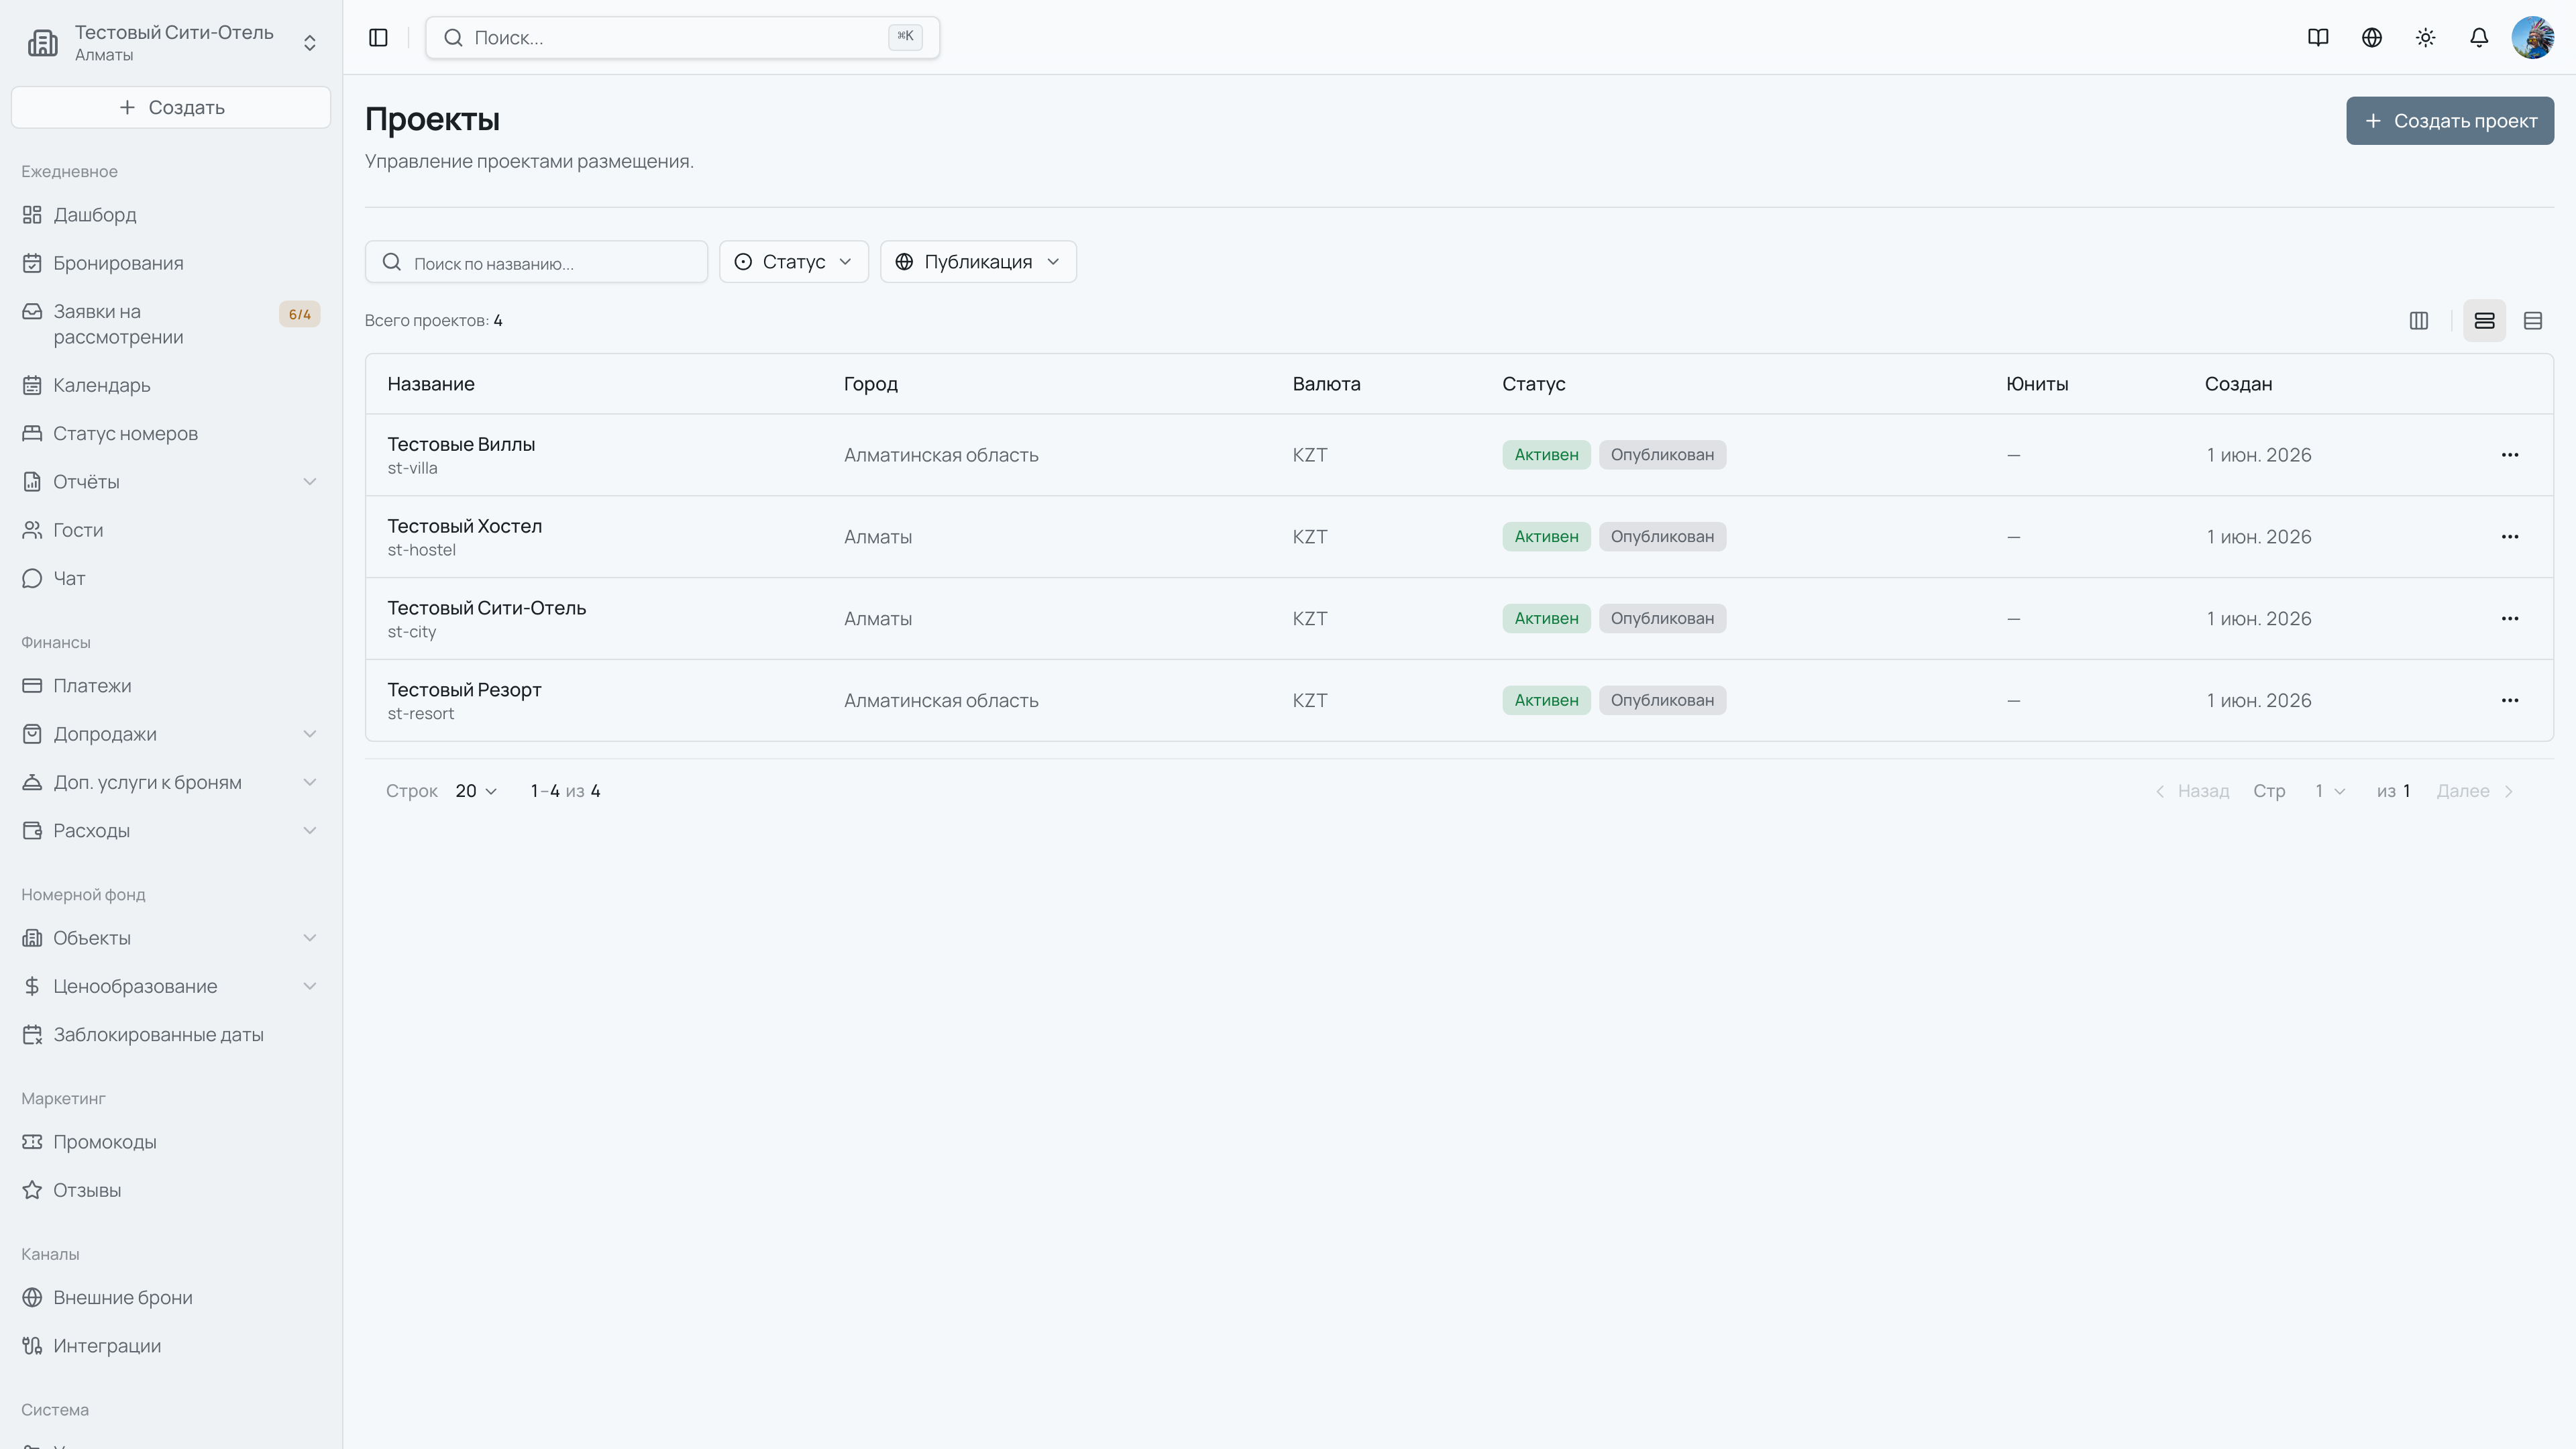The image size is (2576, 1449).
Task: Open Публикация filter dropdown
Action: click(x=978, y=262)
